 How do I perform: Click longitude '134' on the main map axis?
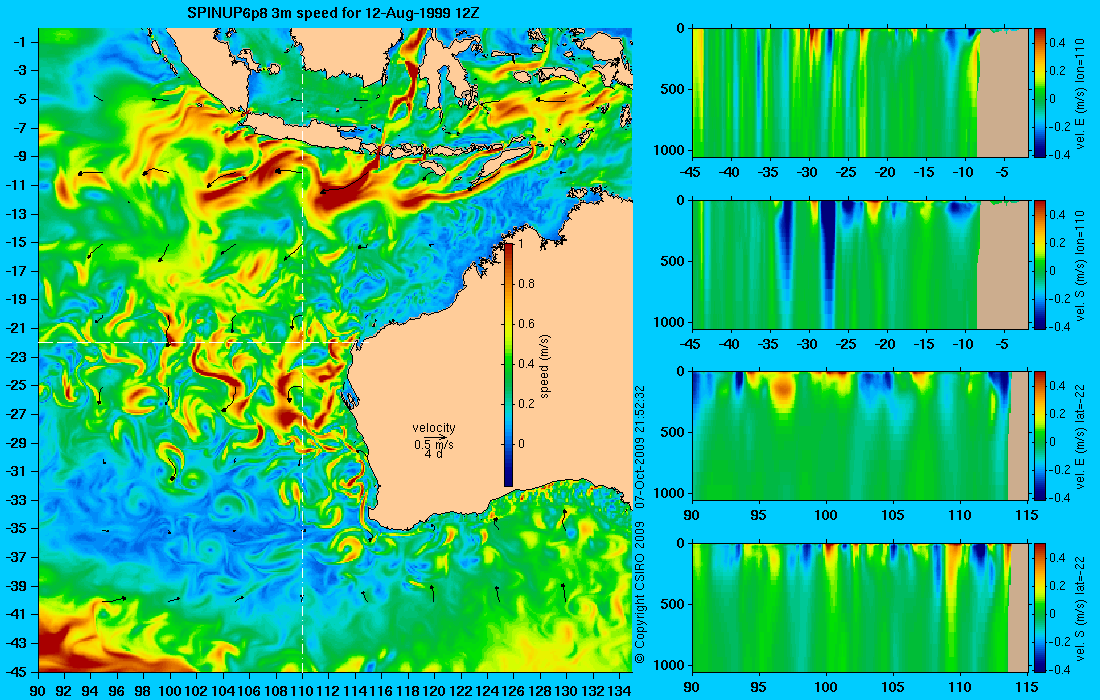pyautogui.click(x=619, y=690)
